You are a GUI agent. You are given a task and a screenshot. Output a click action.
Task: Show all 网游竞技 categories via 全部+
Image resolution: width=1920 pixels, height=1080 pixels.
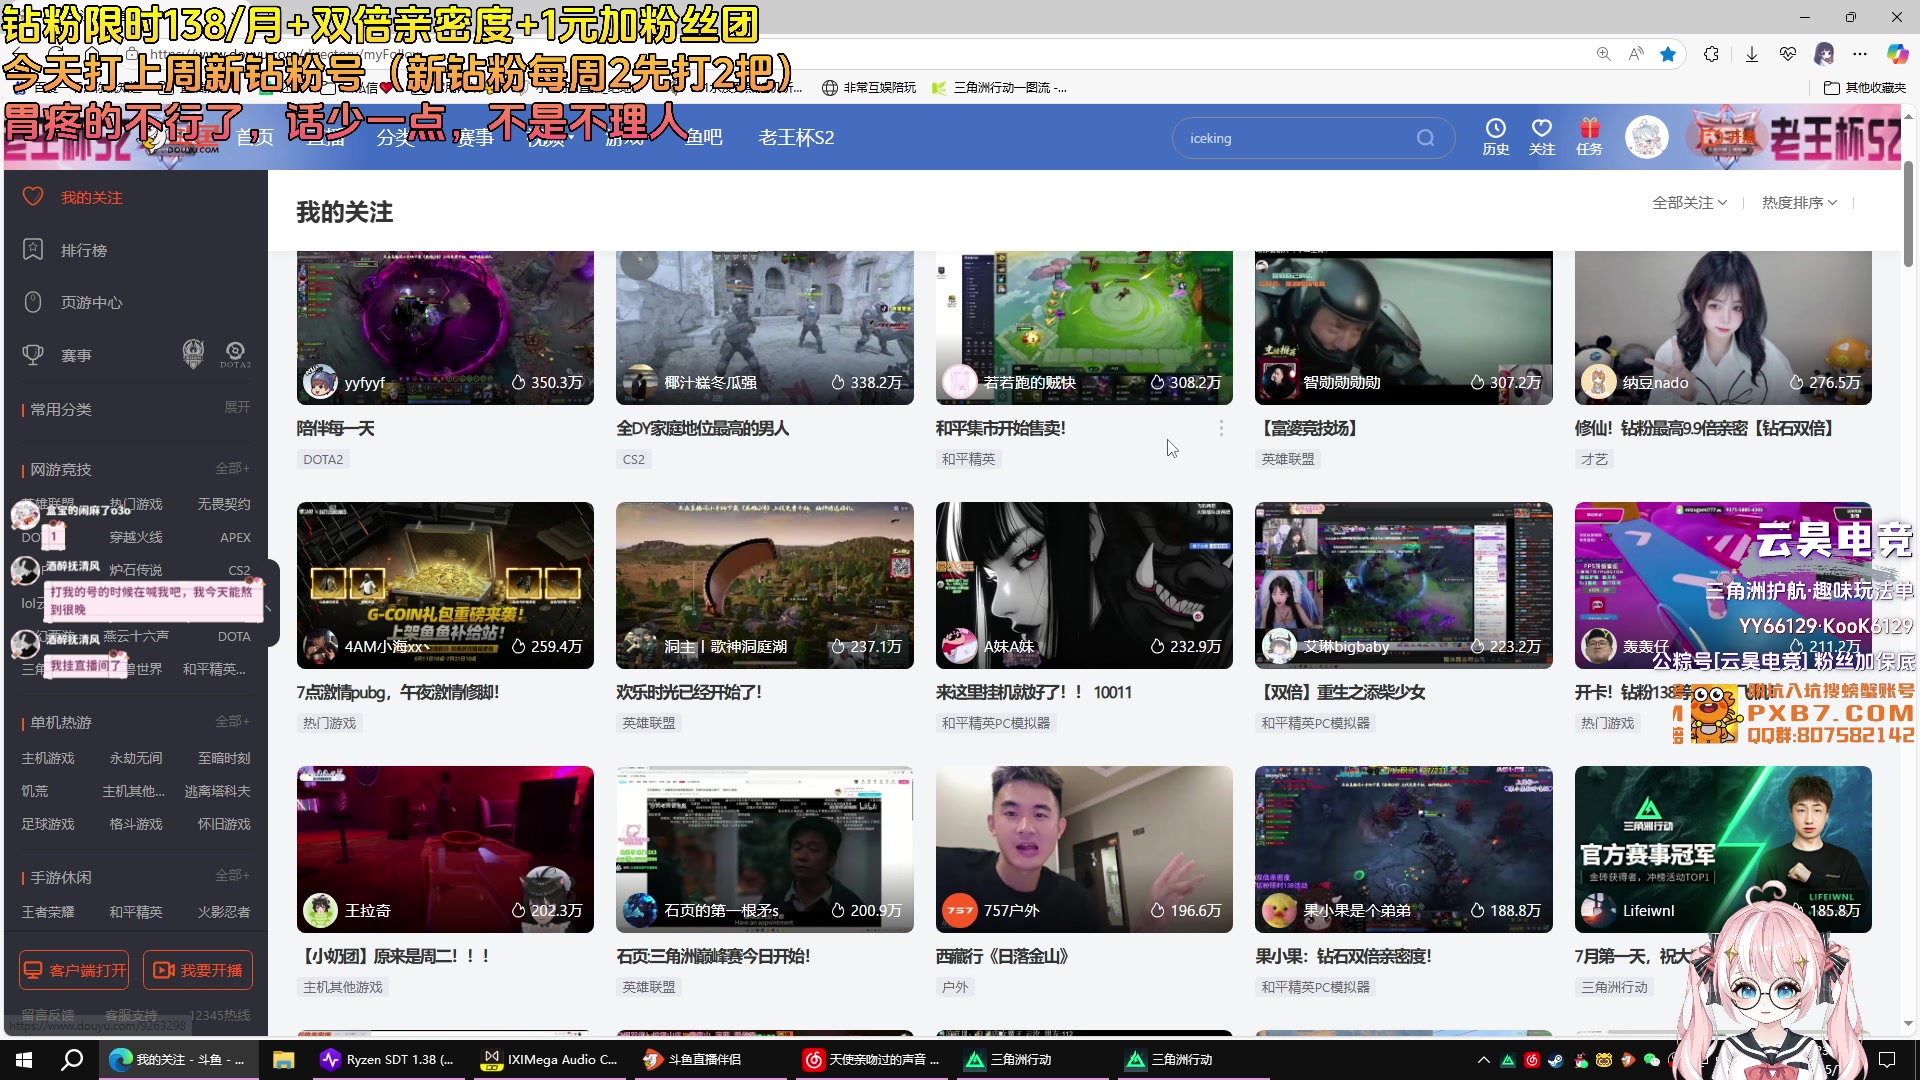click(233, 468)
